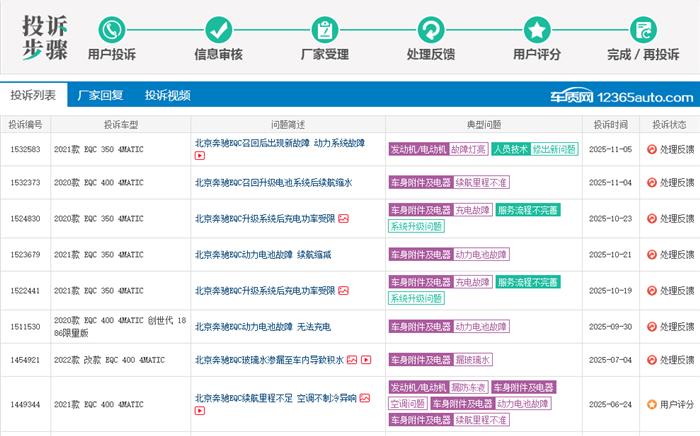Open image icon in complaint 1522441 row
Screen dimensions: 700x436
(343, 291)
